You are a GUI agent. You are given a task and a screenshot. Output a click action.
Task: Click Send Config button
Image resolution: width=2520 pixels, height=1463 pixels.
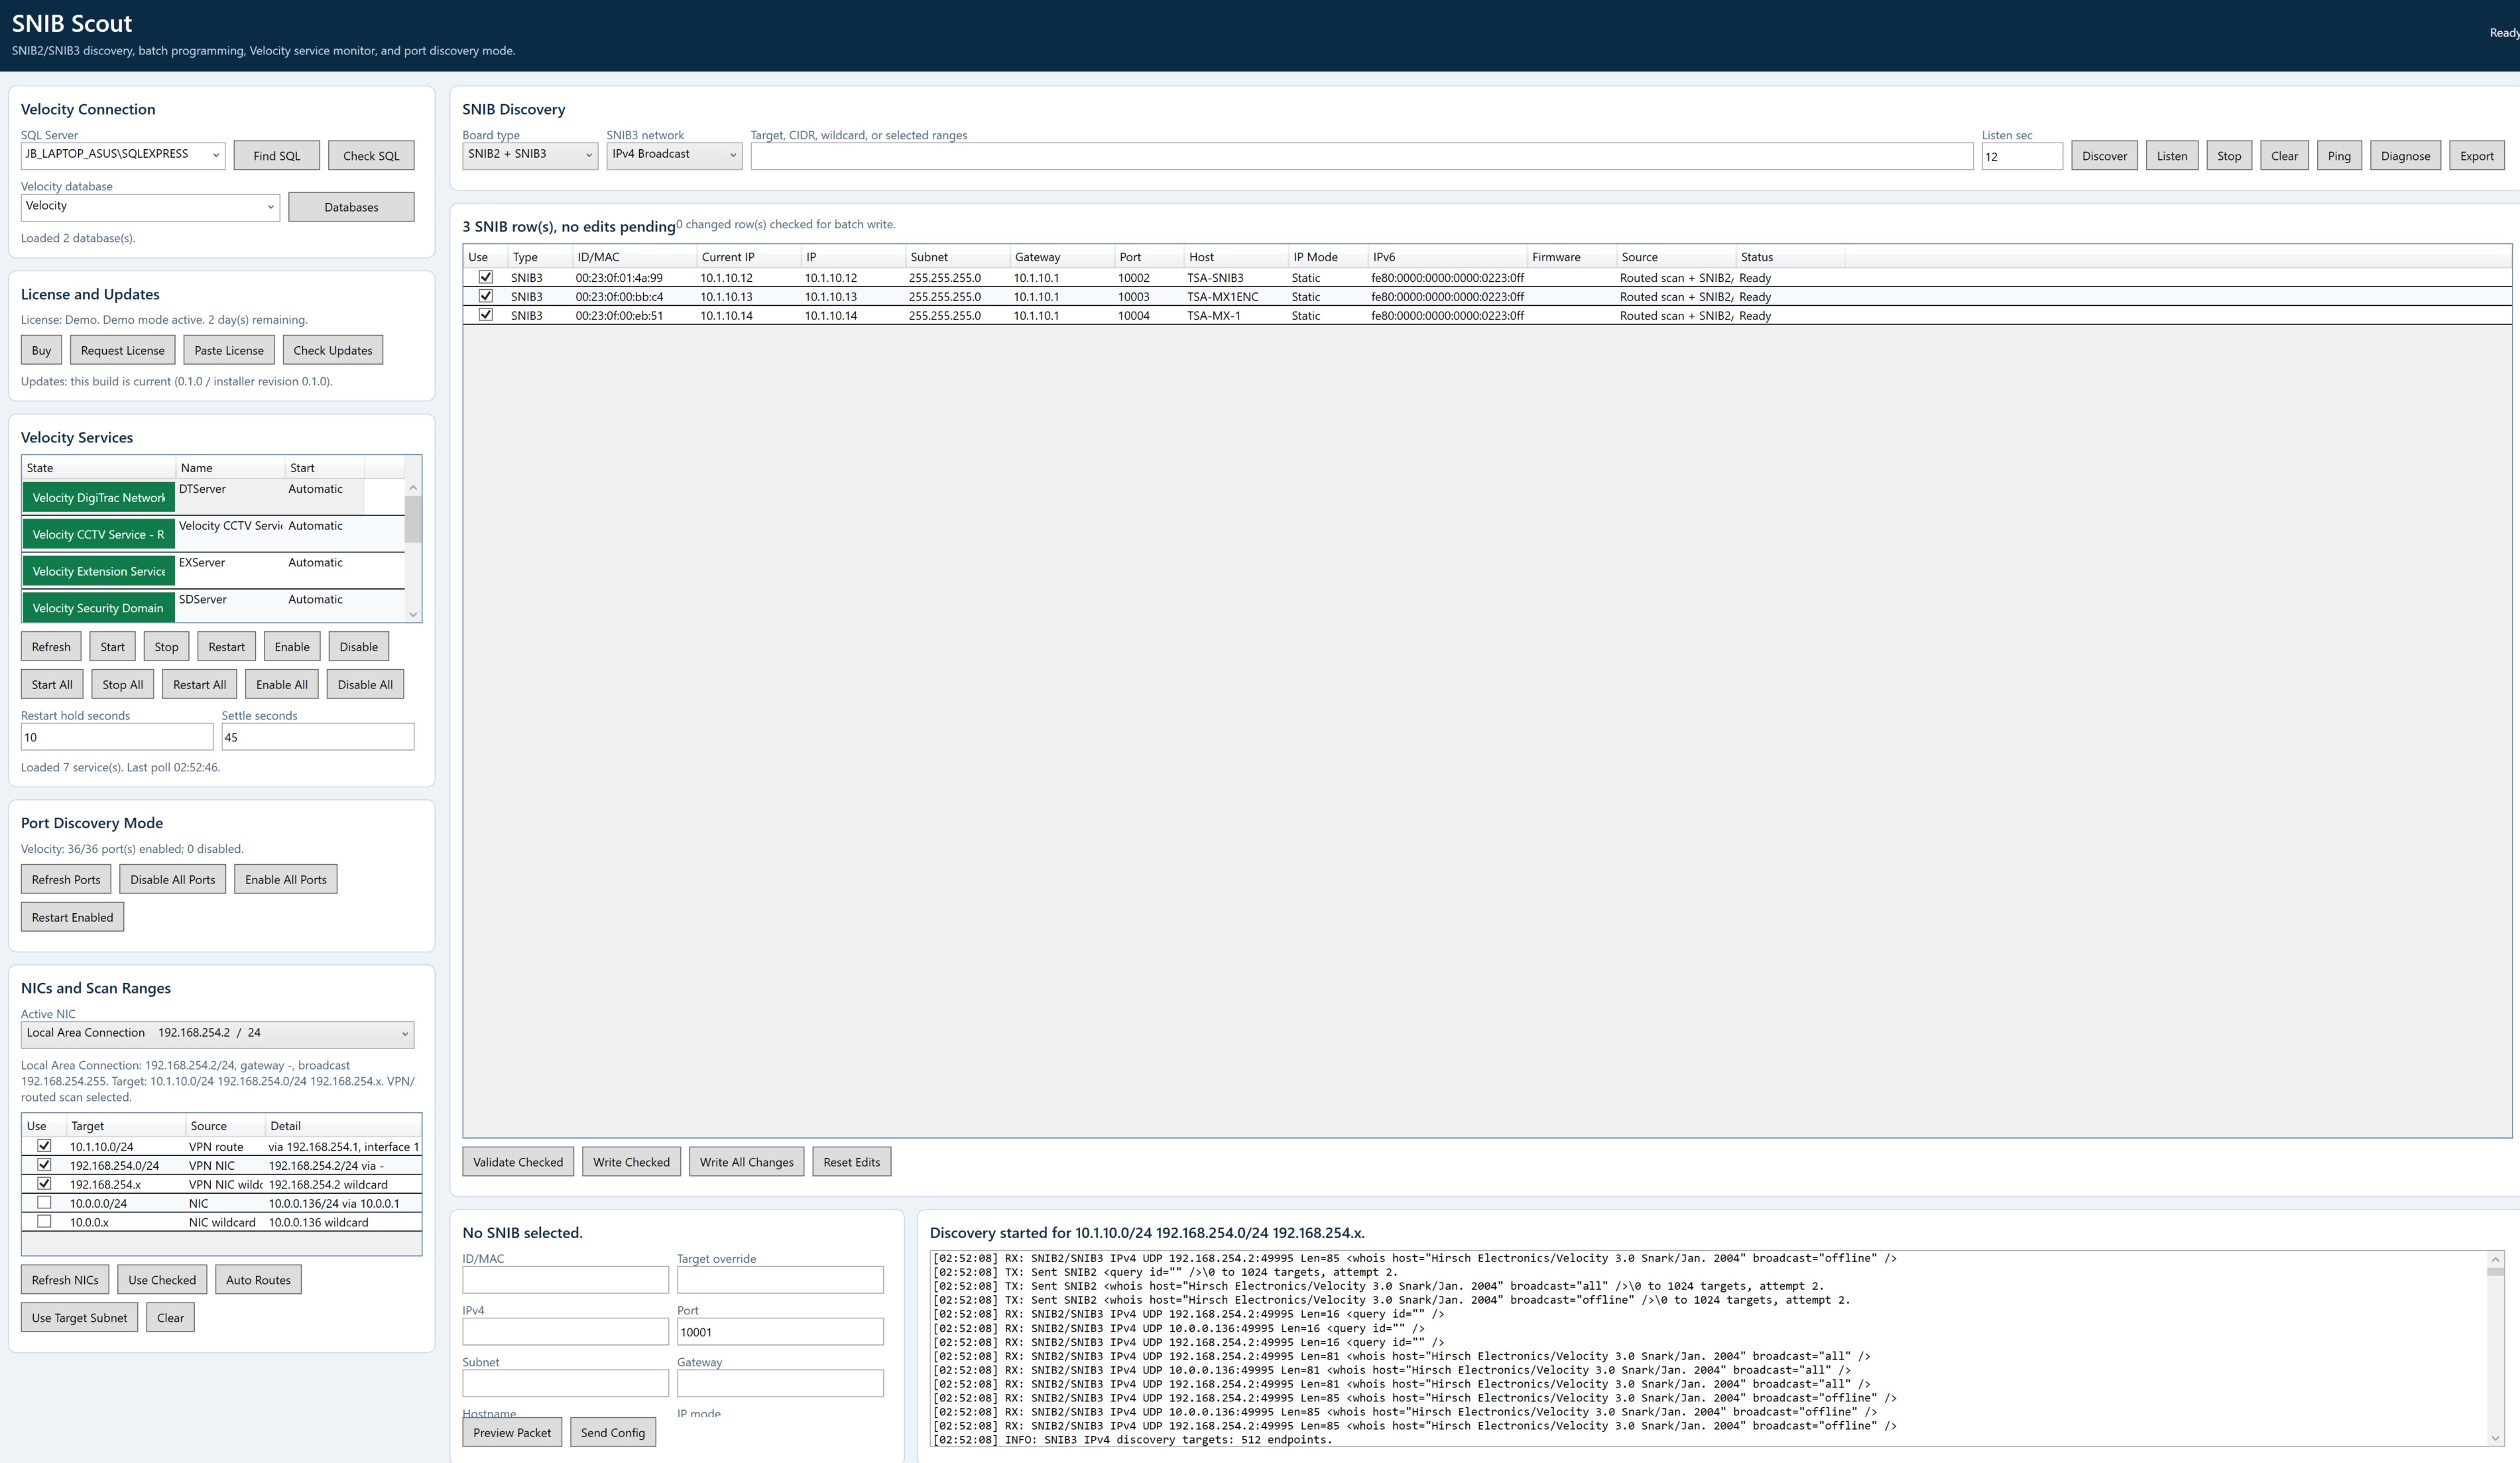tap(613, 1432)
